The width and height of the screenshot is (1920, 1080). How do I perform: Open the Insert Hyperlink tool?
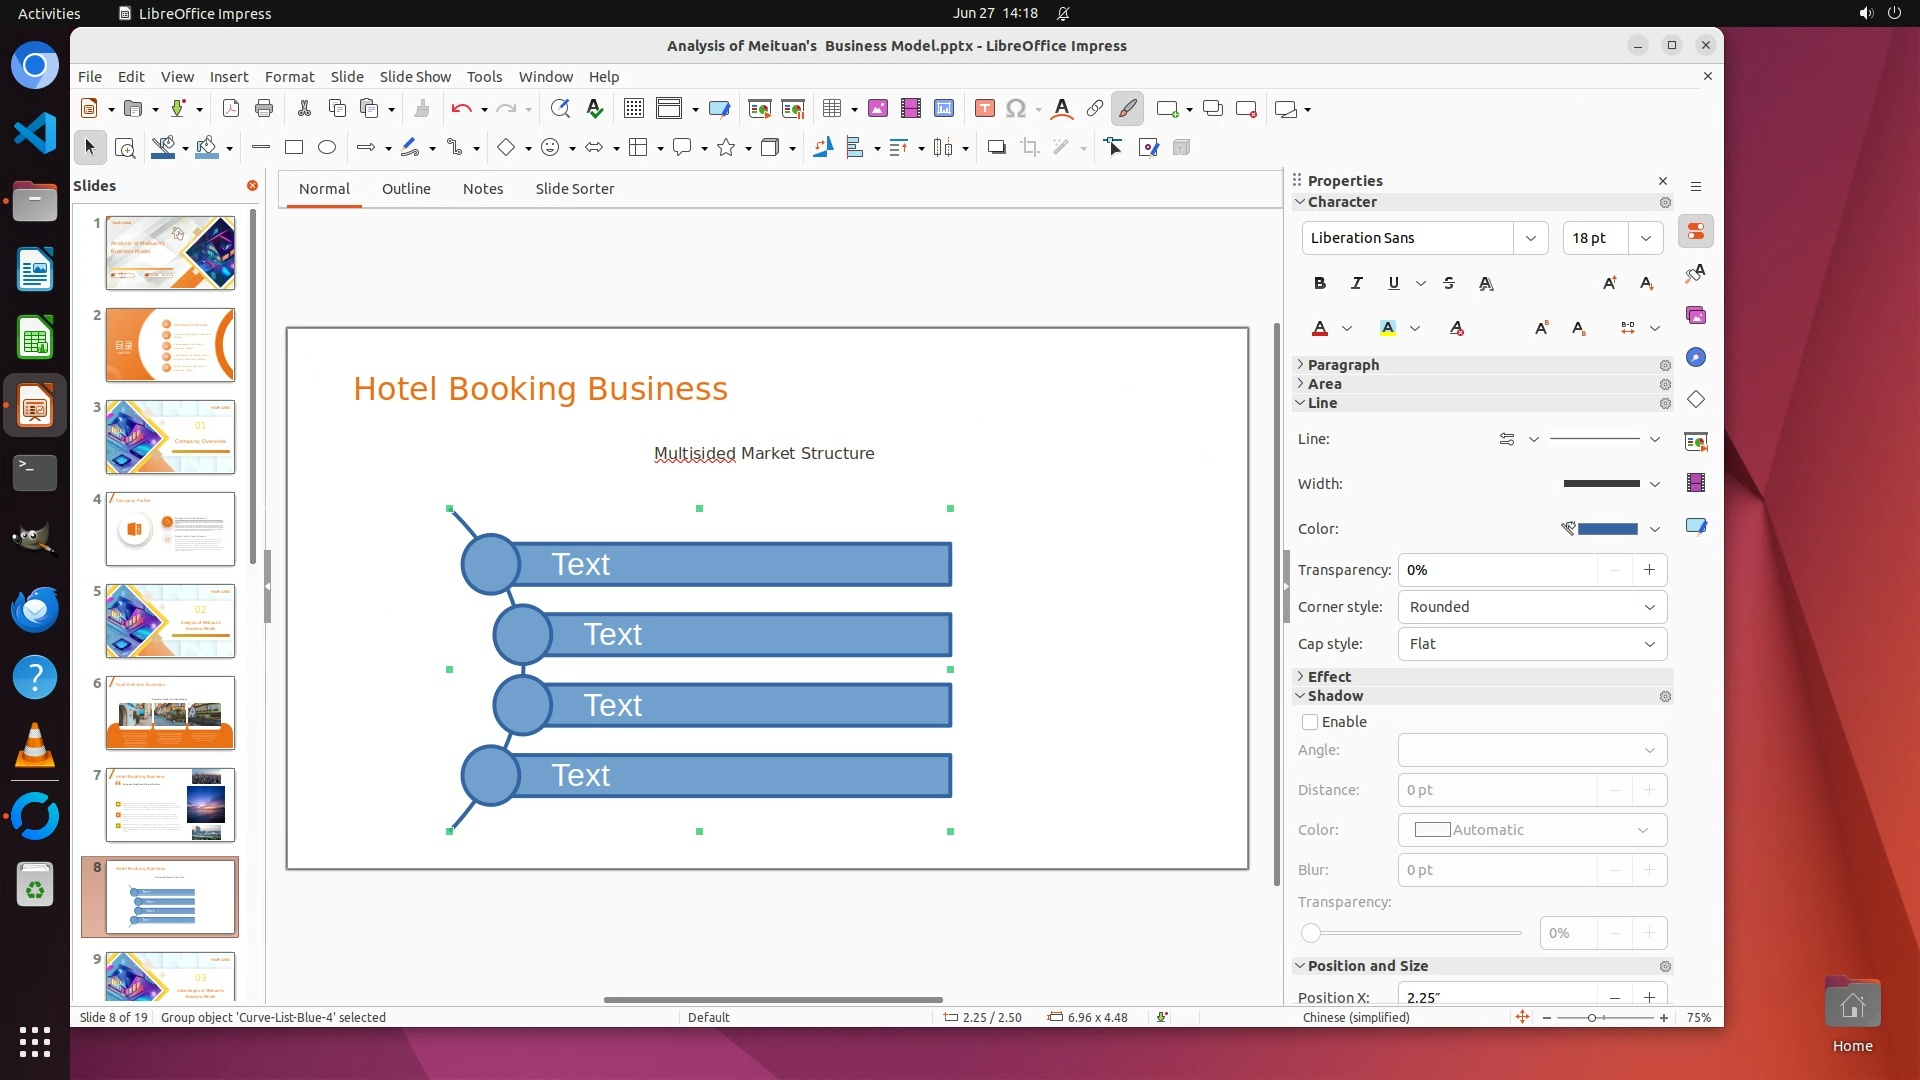1095,109
